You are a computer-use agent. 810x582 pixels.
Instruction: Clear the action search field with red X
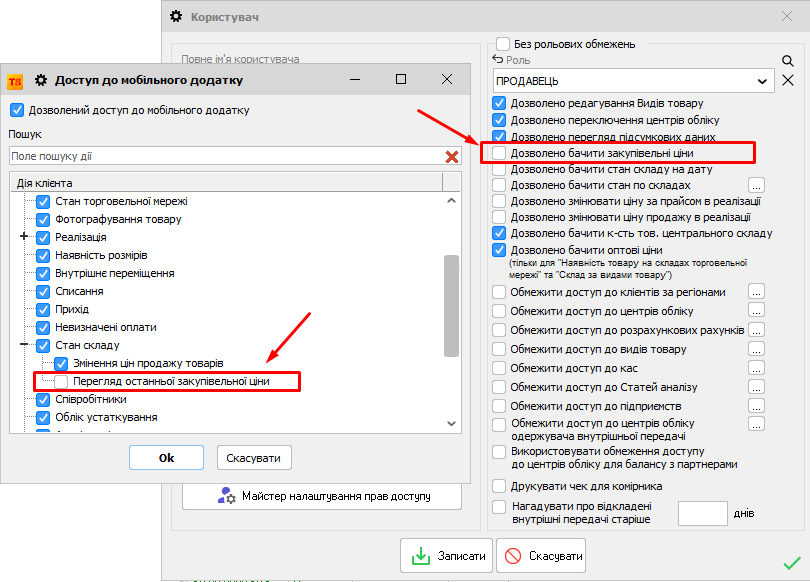point(452,156)
